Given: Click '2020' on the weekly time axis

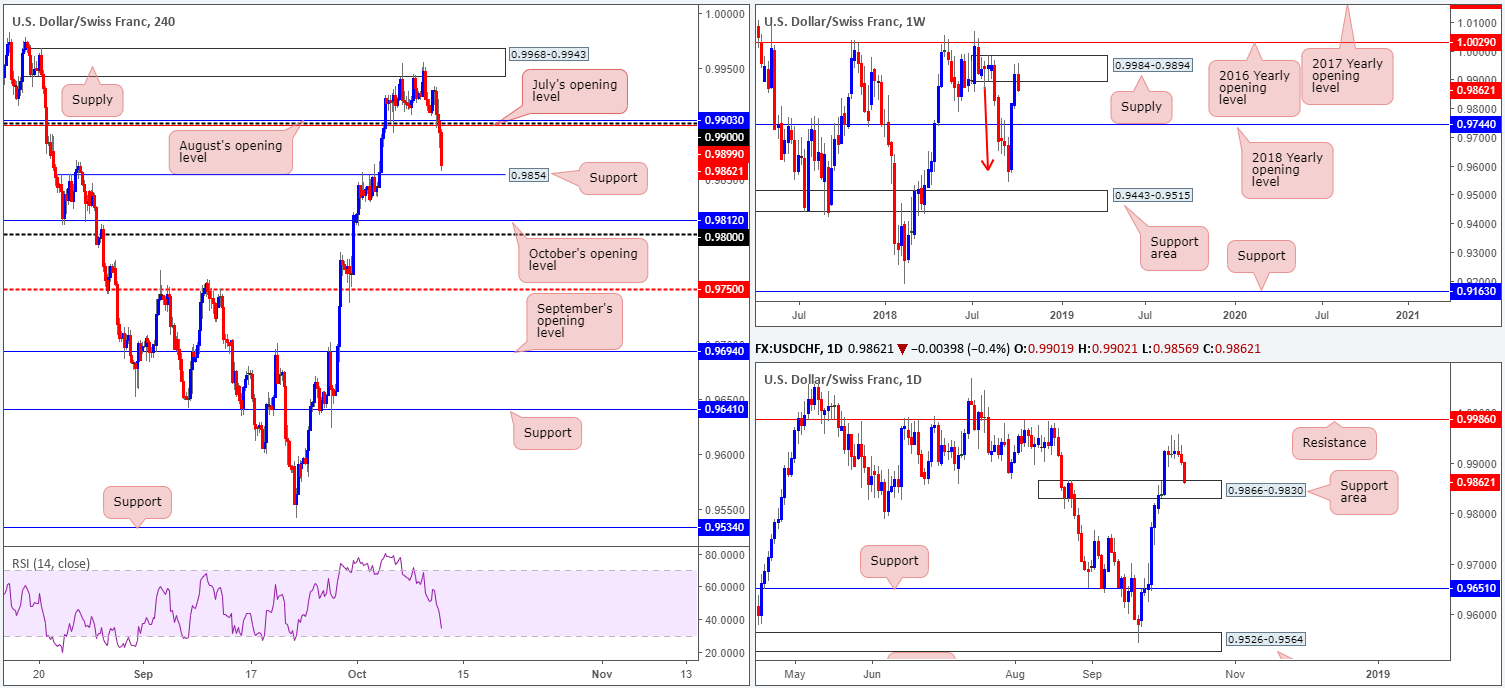Looking at the screenshot, I should point(1234,314).
